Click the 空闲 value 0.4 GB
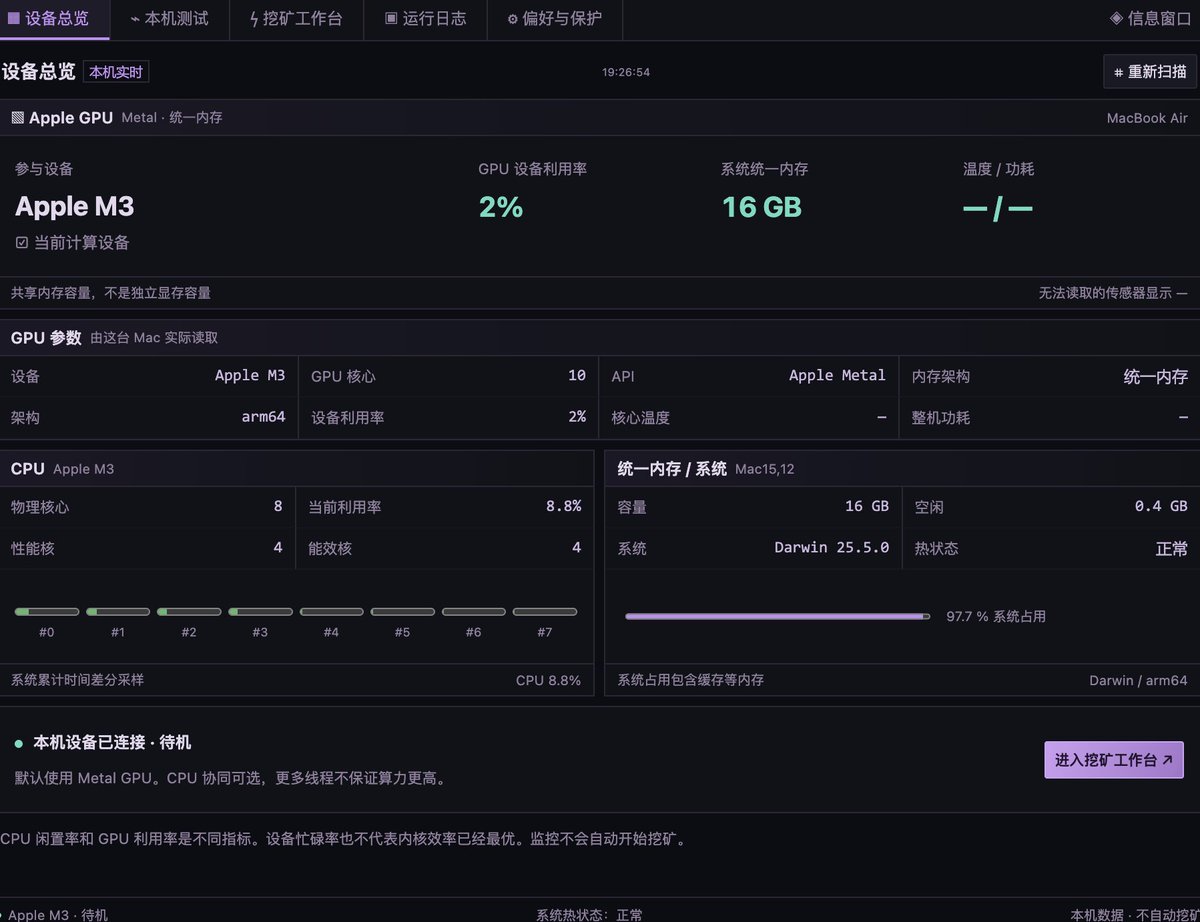Screen dimensions: 1200x922 click(x=1161, y=507)
